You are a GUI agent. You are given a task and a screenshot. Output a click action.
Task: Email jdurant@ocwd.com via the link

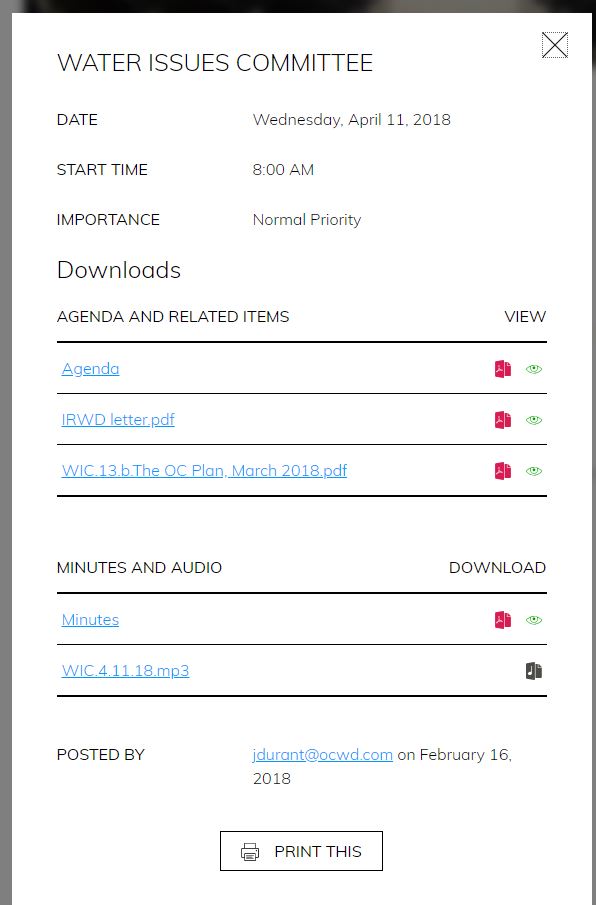pos(323,754)
